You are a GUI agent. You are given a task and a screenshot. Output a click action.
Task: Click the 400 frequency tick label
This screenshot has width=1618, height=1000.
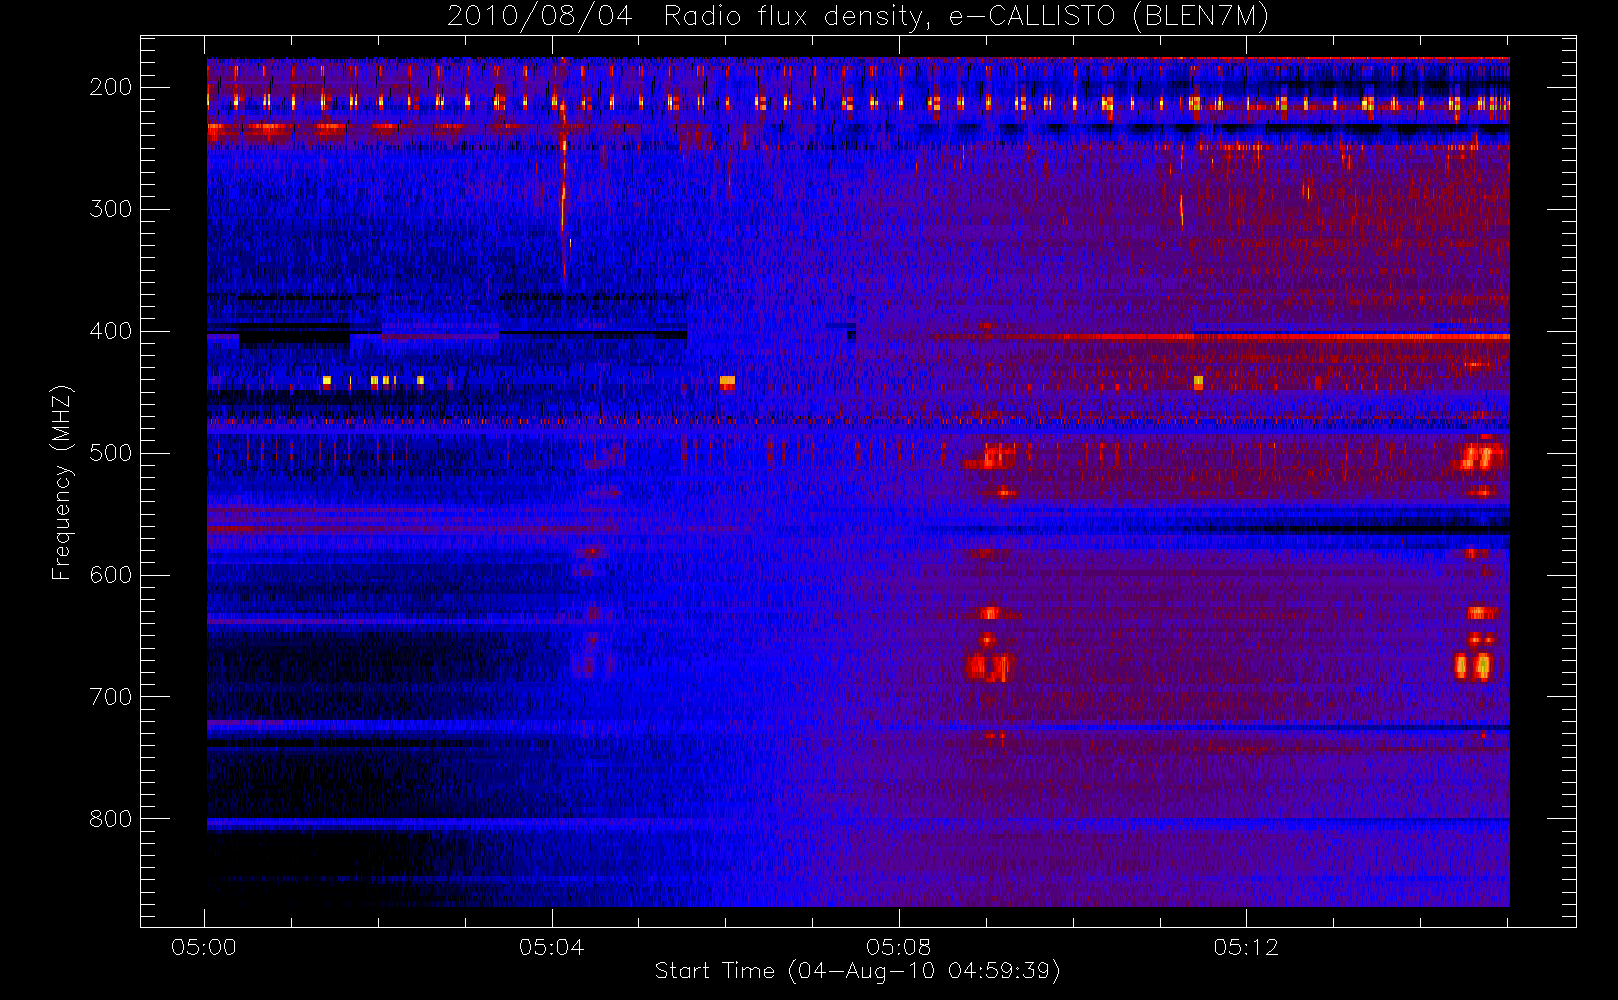pyautogui.click(x=111, y=331)
